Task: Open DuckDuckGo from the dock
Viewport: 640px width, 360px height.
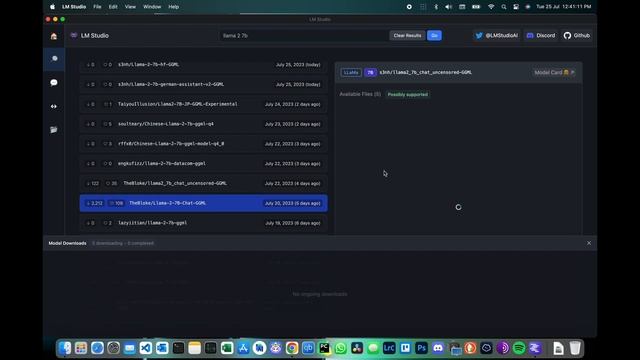Action: (470, 348)
